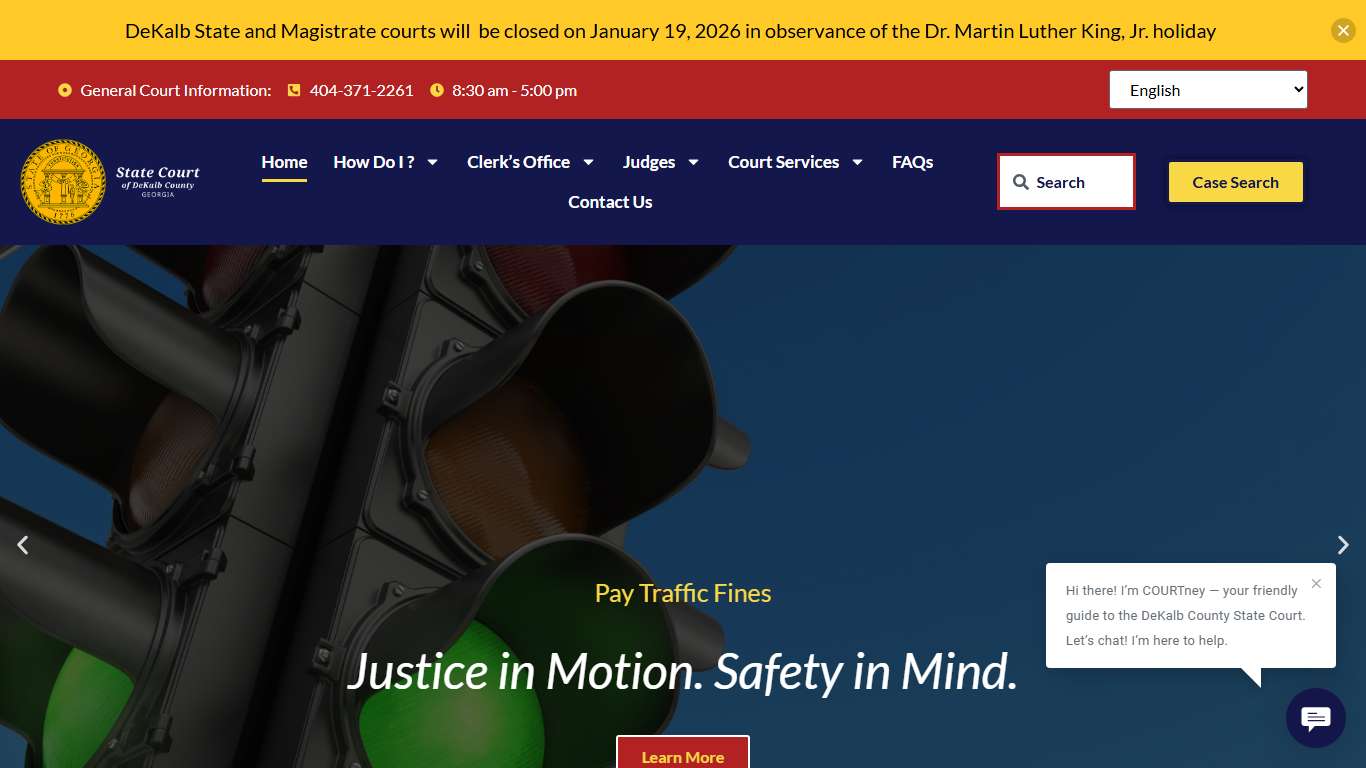Open the chat widget bubble icon
Image resolution: width=1366 pixels, height=768 pixels.
(1315, 718)
